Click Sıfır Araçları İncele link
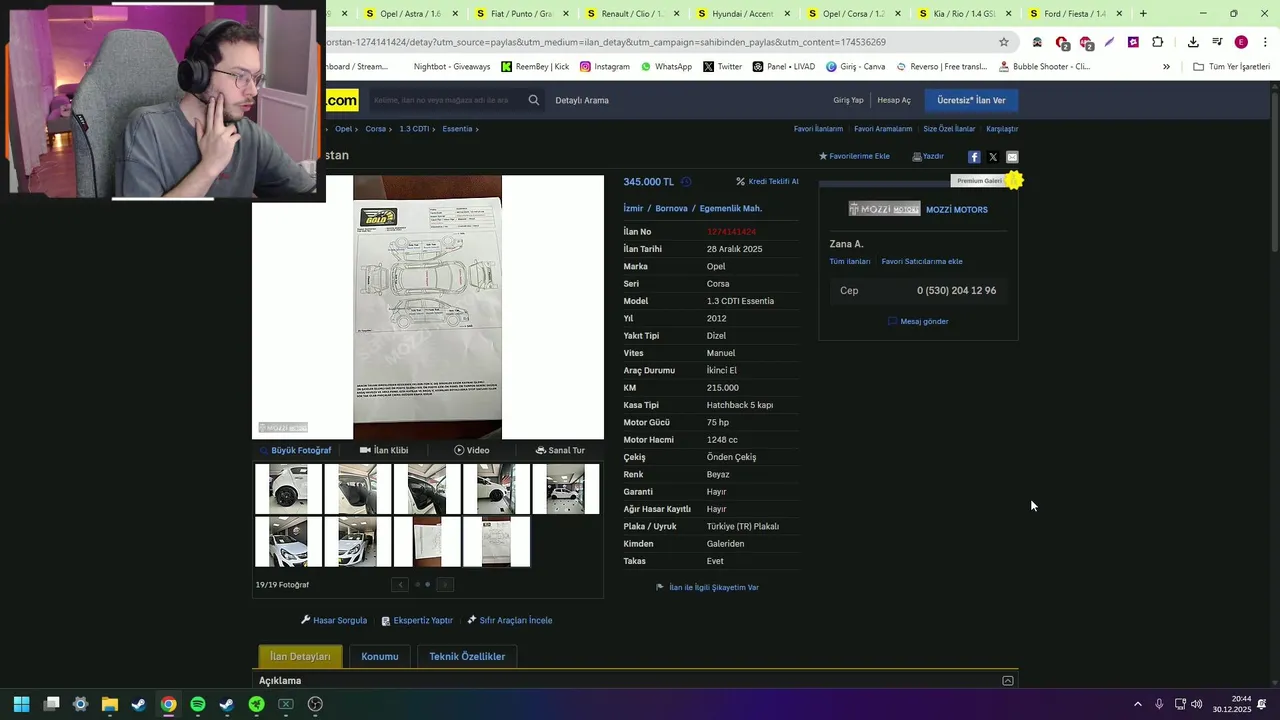 click(509, 620)
